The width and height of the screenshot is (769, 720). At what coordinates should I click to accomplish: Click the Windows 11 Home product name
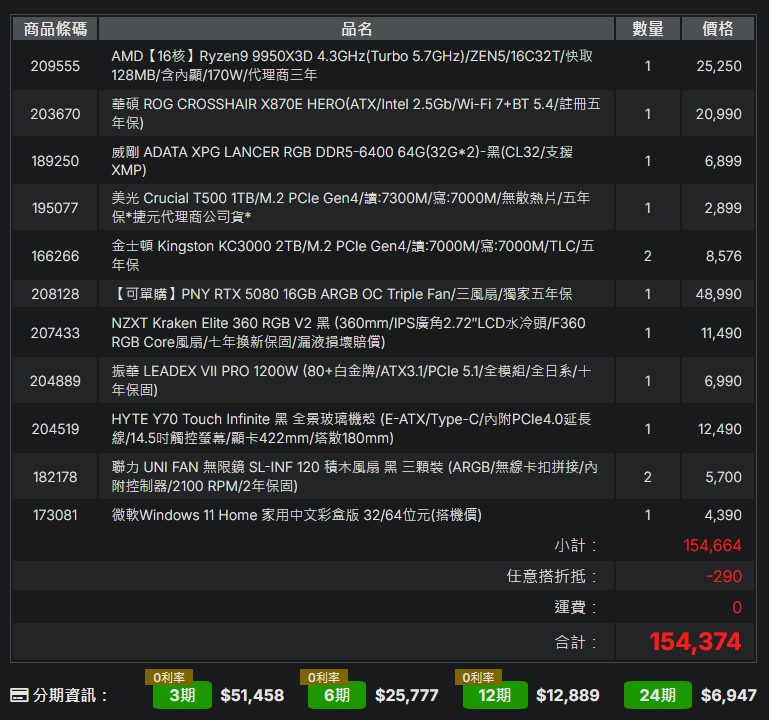pyautogui.click(x=296, y=515)
